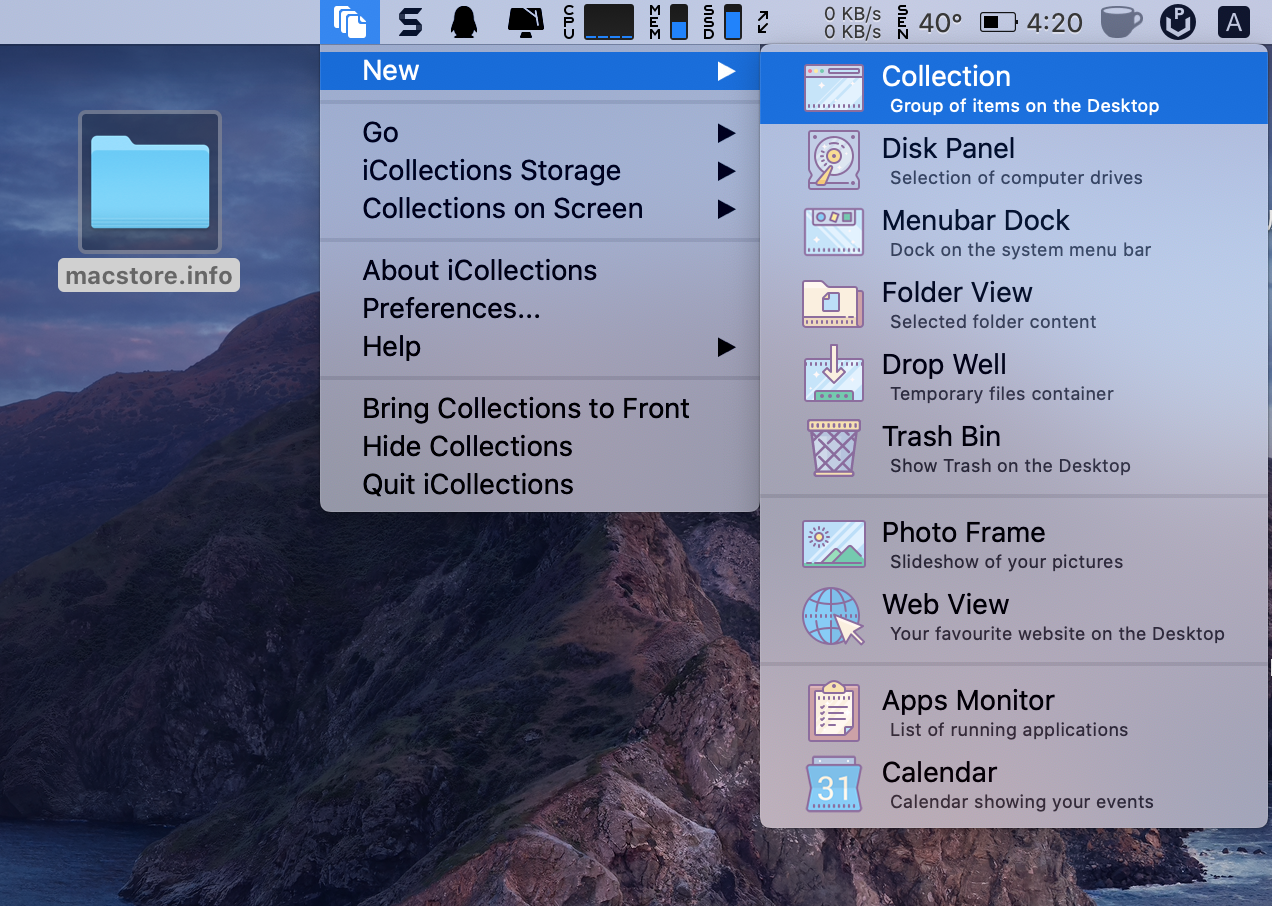Click the A input source icon
This screenshot has width=1272, height=906.
pos(1234,22)
